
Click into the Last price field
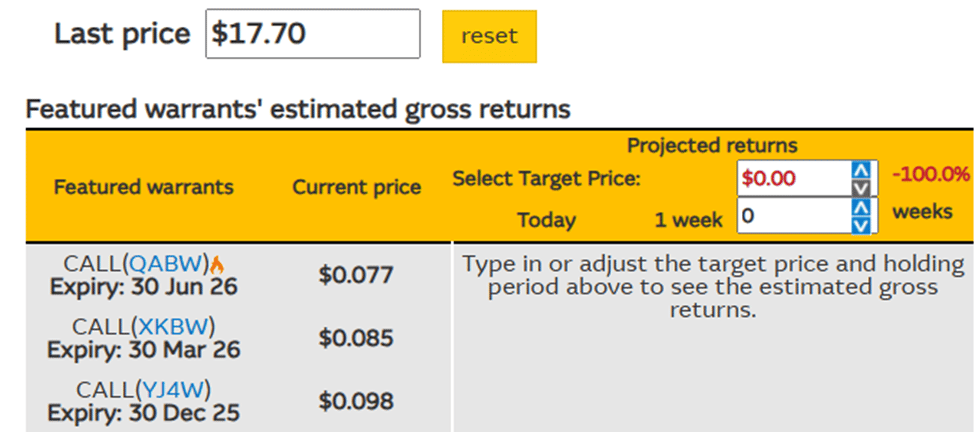pyautogui.click(x=312, y=34)
